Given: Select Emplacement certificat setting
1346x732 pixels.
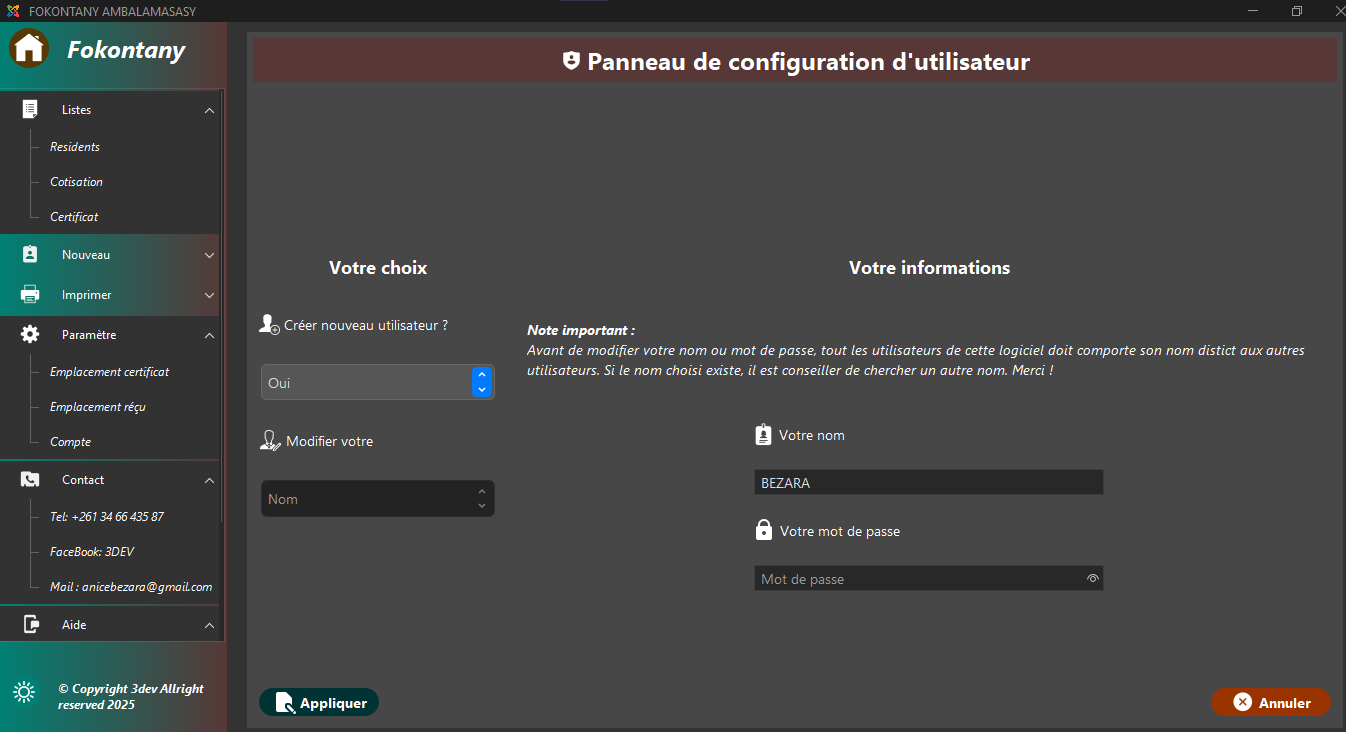Looking at the screenshot, I should coord(109,372).
